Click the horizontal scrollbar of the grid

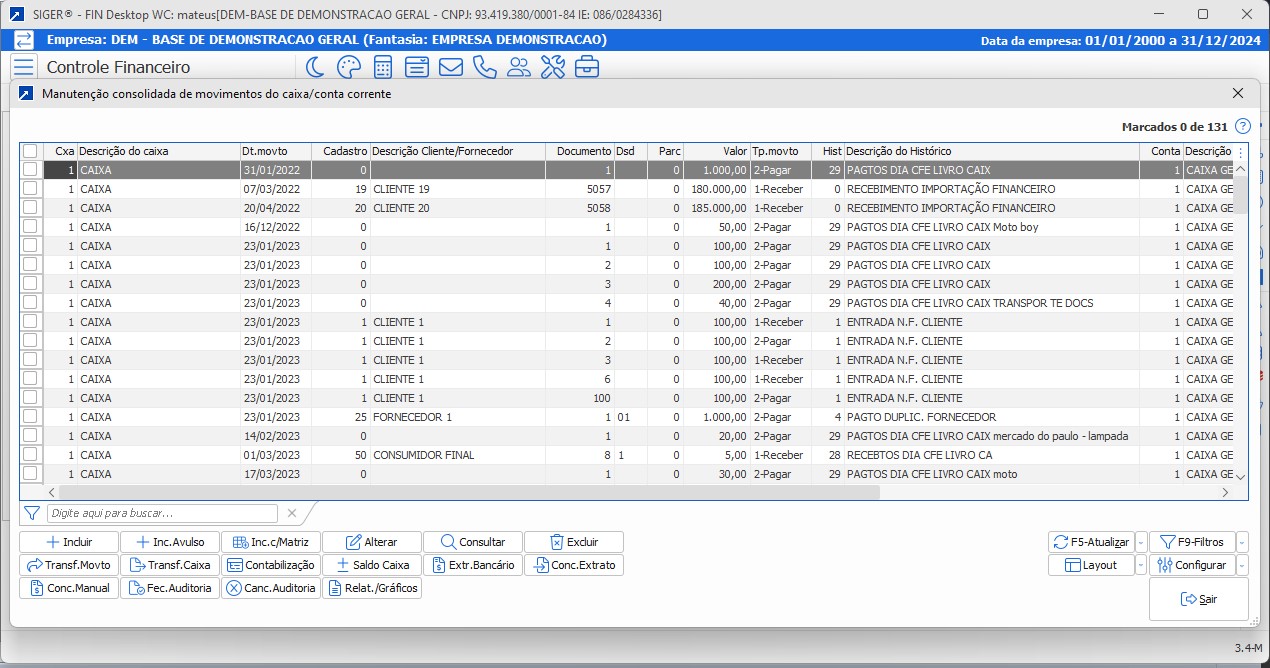468,492
